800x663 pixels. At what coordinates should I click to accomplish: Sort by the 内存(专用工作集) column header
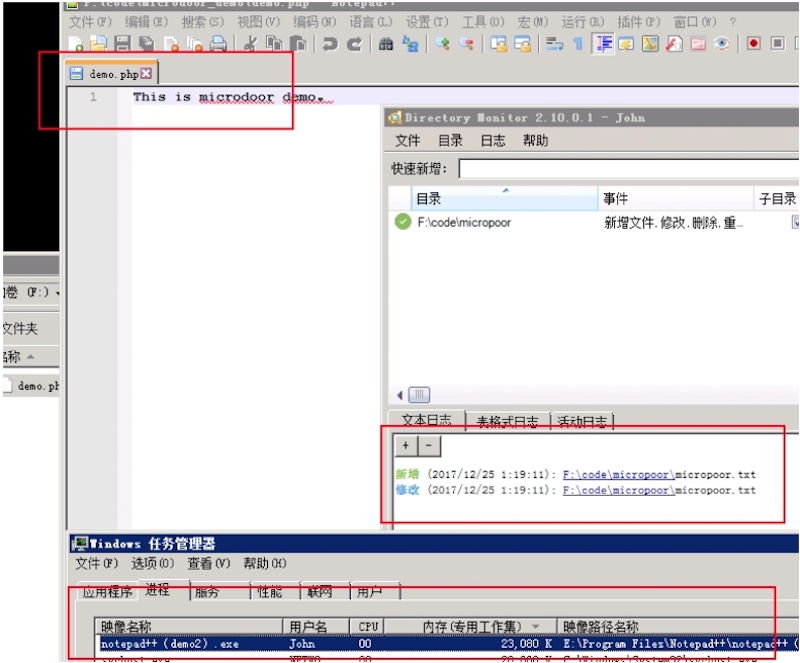(478, 627)
